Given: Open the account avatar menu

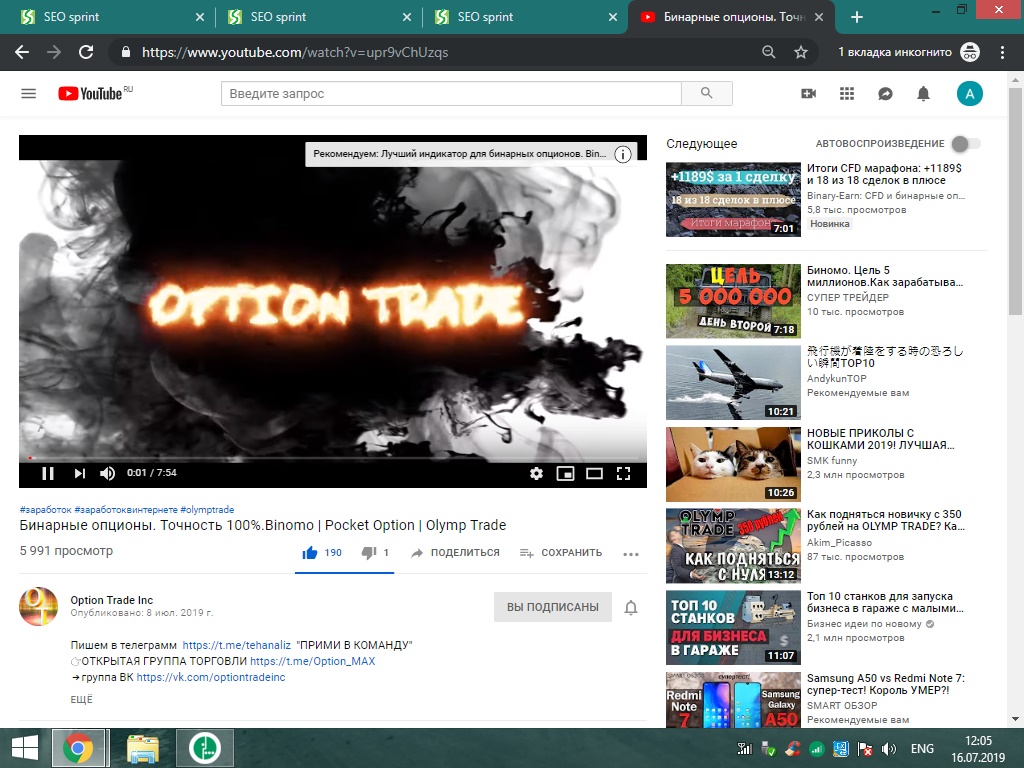Looking at the screenshot, I should click(970, 93).
